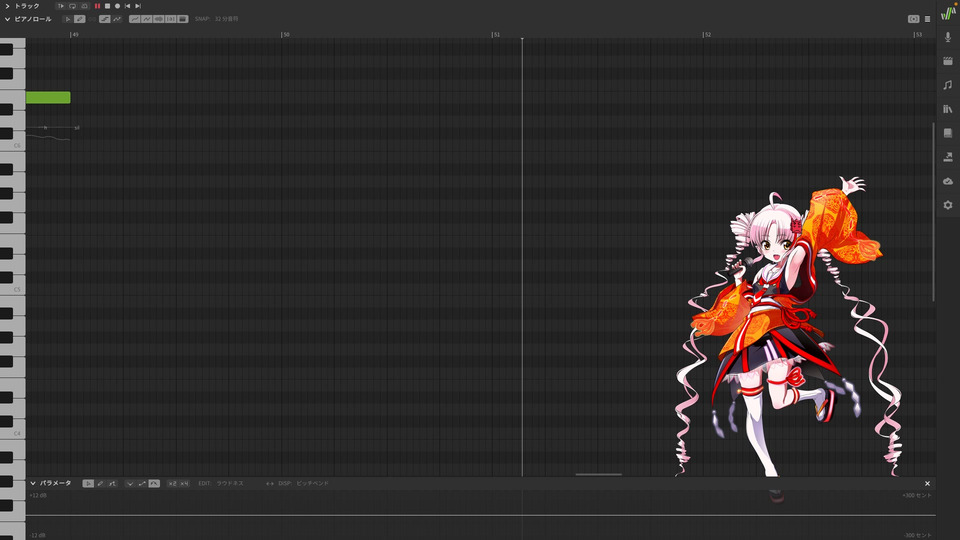This screenshot has height=540, width=960.
Task: Click the Synthesizer V logo icon
Action: point(948,12)
